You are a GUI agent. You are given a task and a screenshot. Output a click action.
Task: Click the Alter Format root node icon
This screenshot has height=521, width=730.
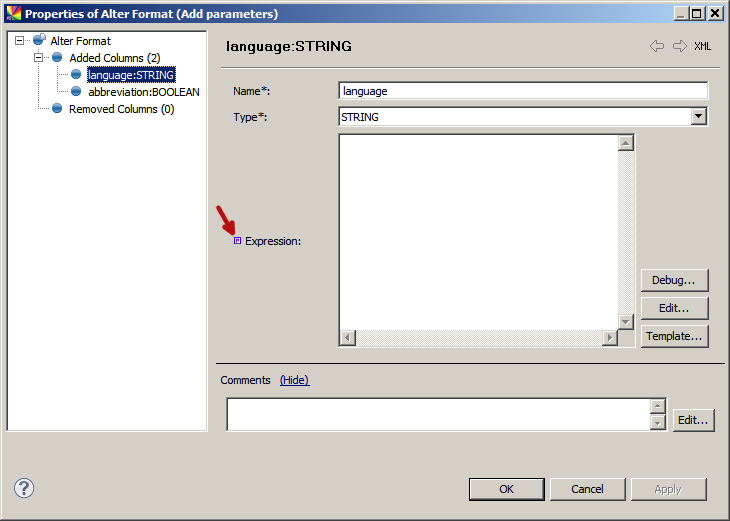[39, 41]
